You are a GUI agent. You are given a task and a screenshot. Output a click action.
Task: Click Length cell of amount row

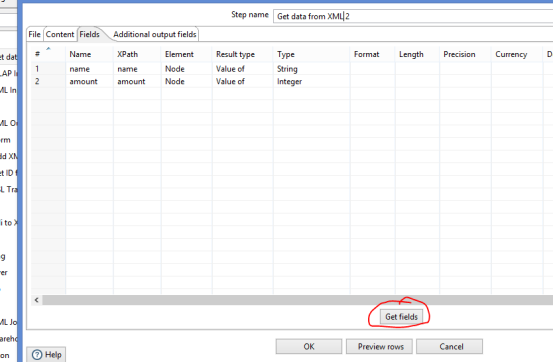(x=418, y=82)
